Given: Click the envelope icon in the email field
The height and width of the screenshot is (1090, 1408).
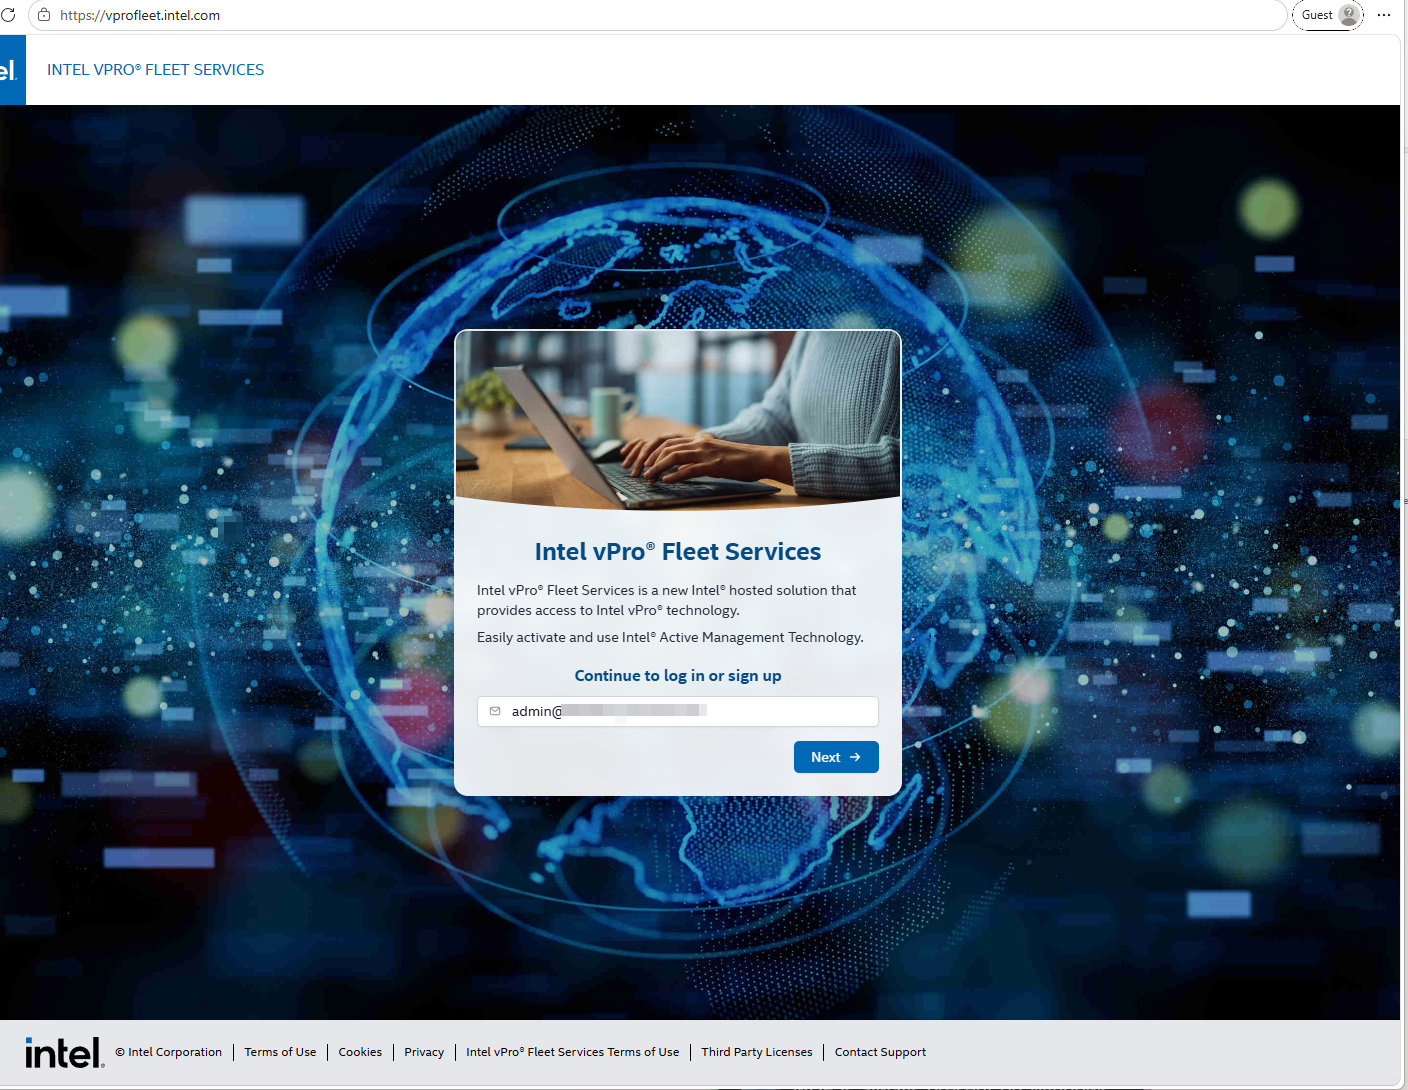Looking at the screenshot, I should pos(495,711).
